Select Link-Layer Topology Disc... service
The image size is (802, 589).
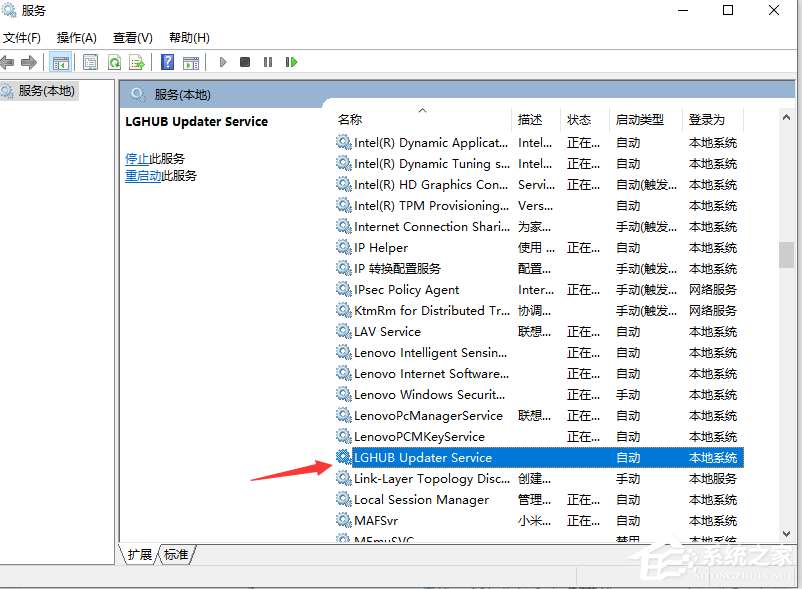[432, 479]
